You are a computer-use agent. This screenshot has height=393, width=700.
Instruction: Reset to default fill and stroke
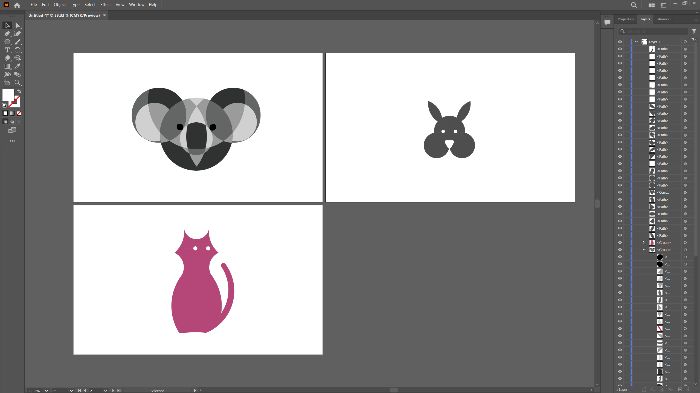tap(5, 105)
